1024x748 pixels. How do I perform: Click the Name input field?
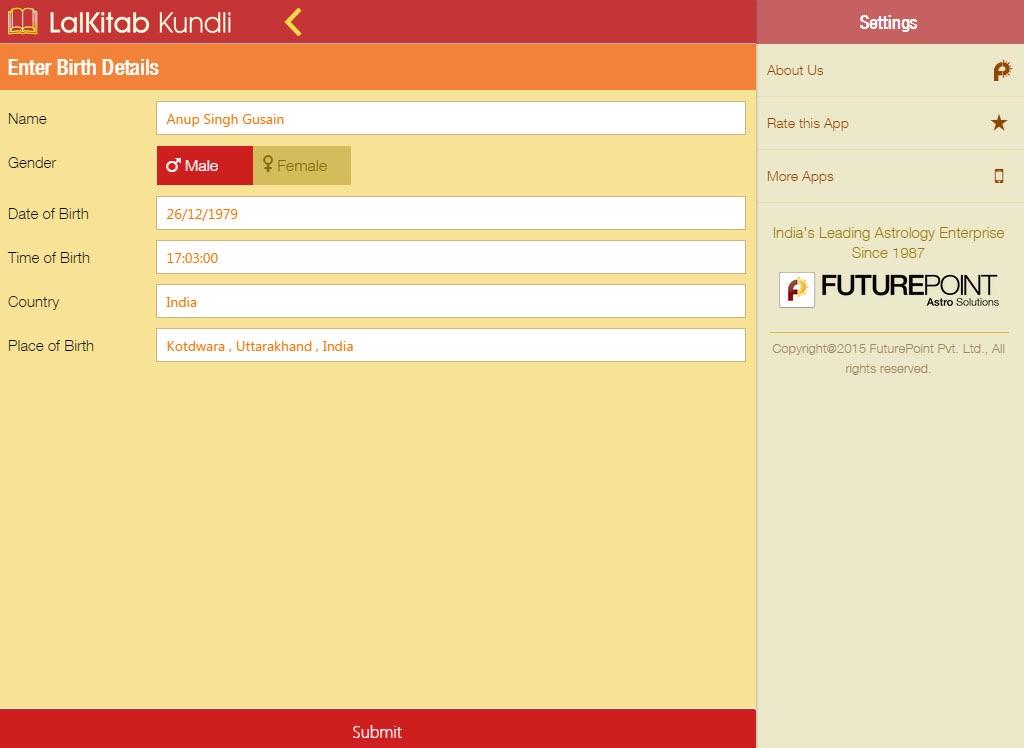[x=450, y=118]
